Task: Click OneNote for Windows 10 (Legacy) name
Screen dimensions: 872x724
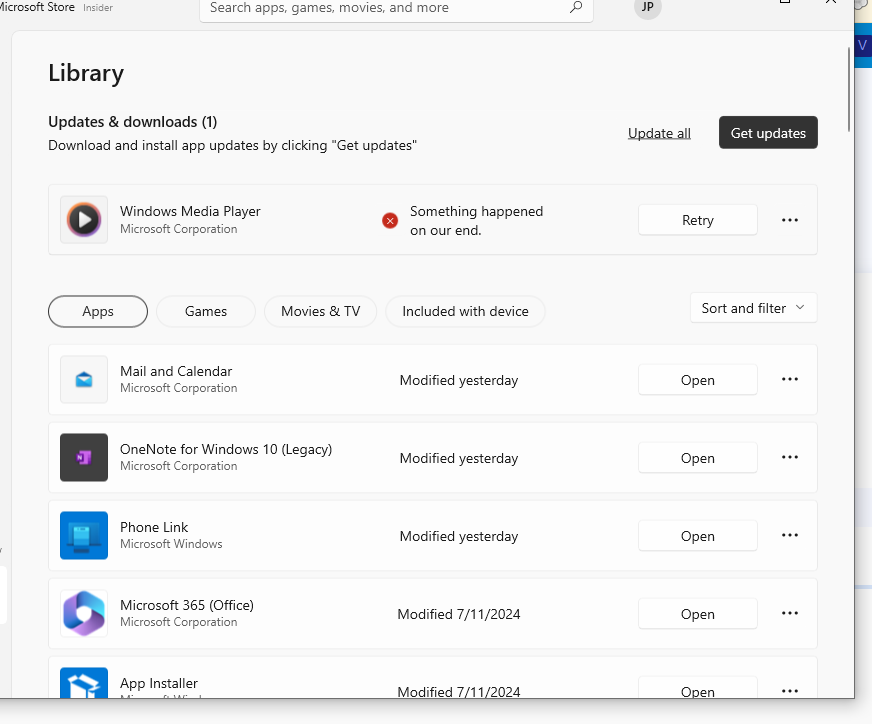Action: coord(226,449)
